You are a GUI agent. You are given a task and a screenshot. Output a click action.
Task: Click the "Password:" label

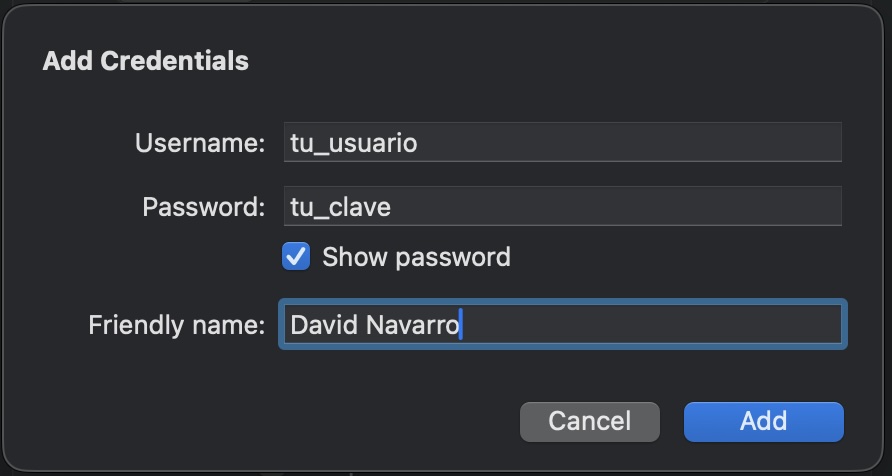pos(204,207)
